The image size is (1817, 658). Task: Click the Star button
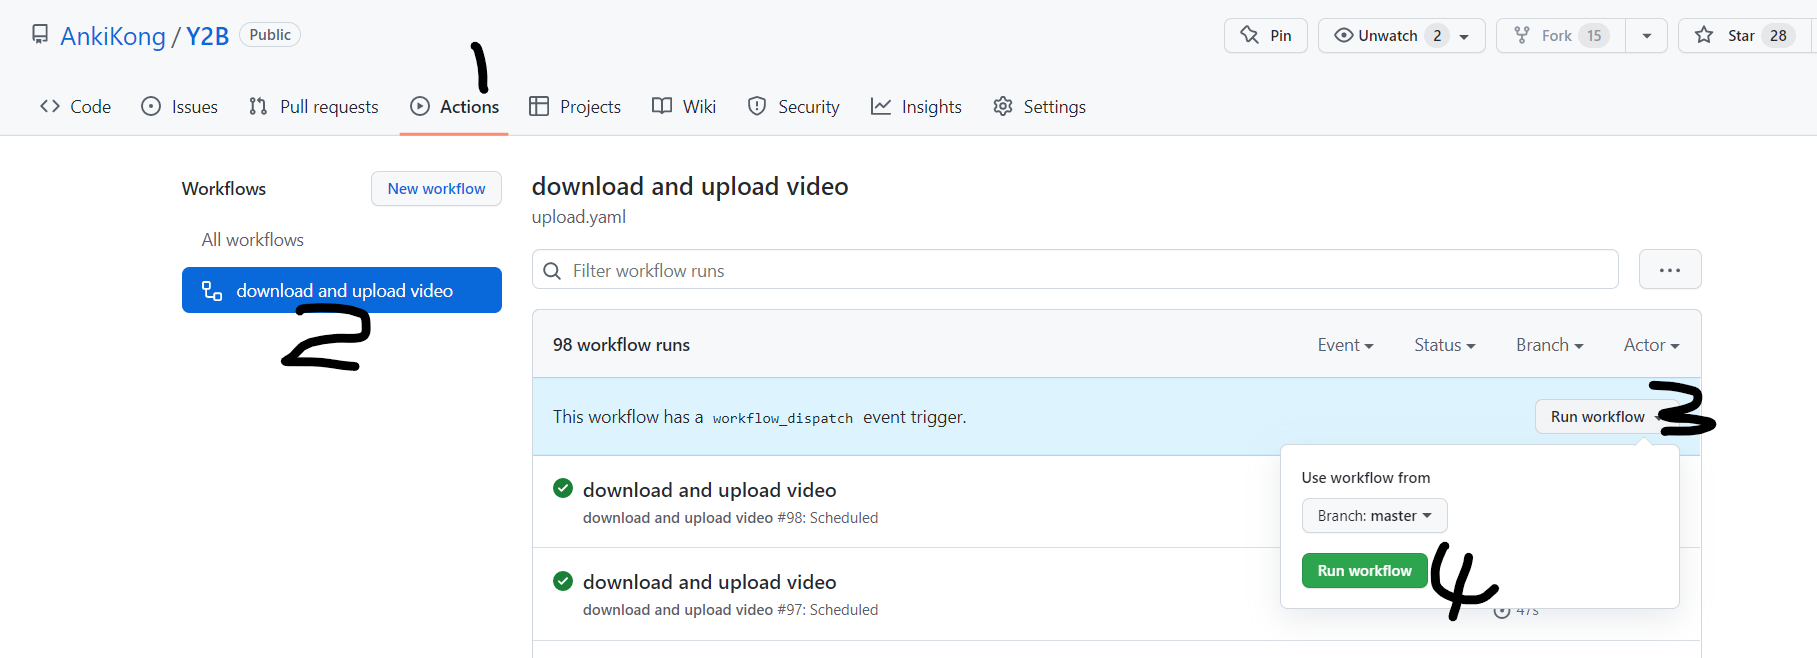[1743, 35]
